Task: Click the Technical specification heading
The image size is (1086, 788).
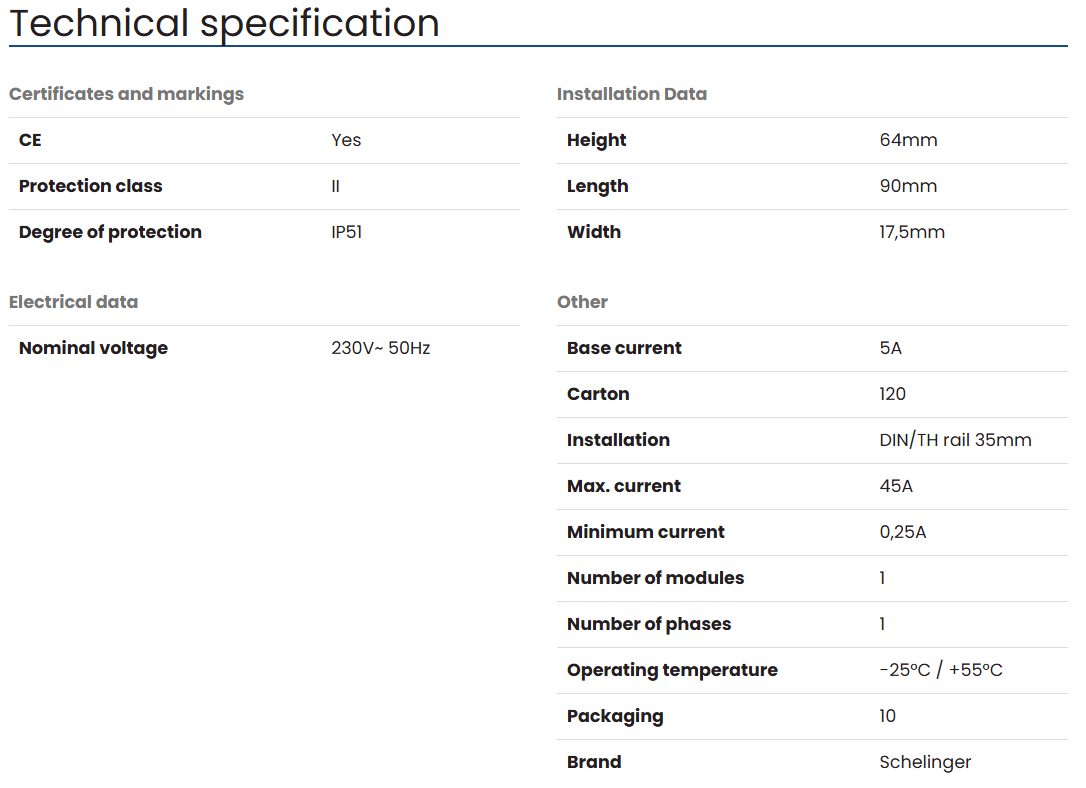Action: pyautogui.click(x=224, y=23)
